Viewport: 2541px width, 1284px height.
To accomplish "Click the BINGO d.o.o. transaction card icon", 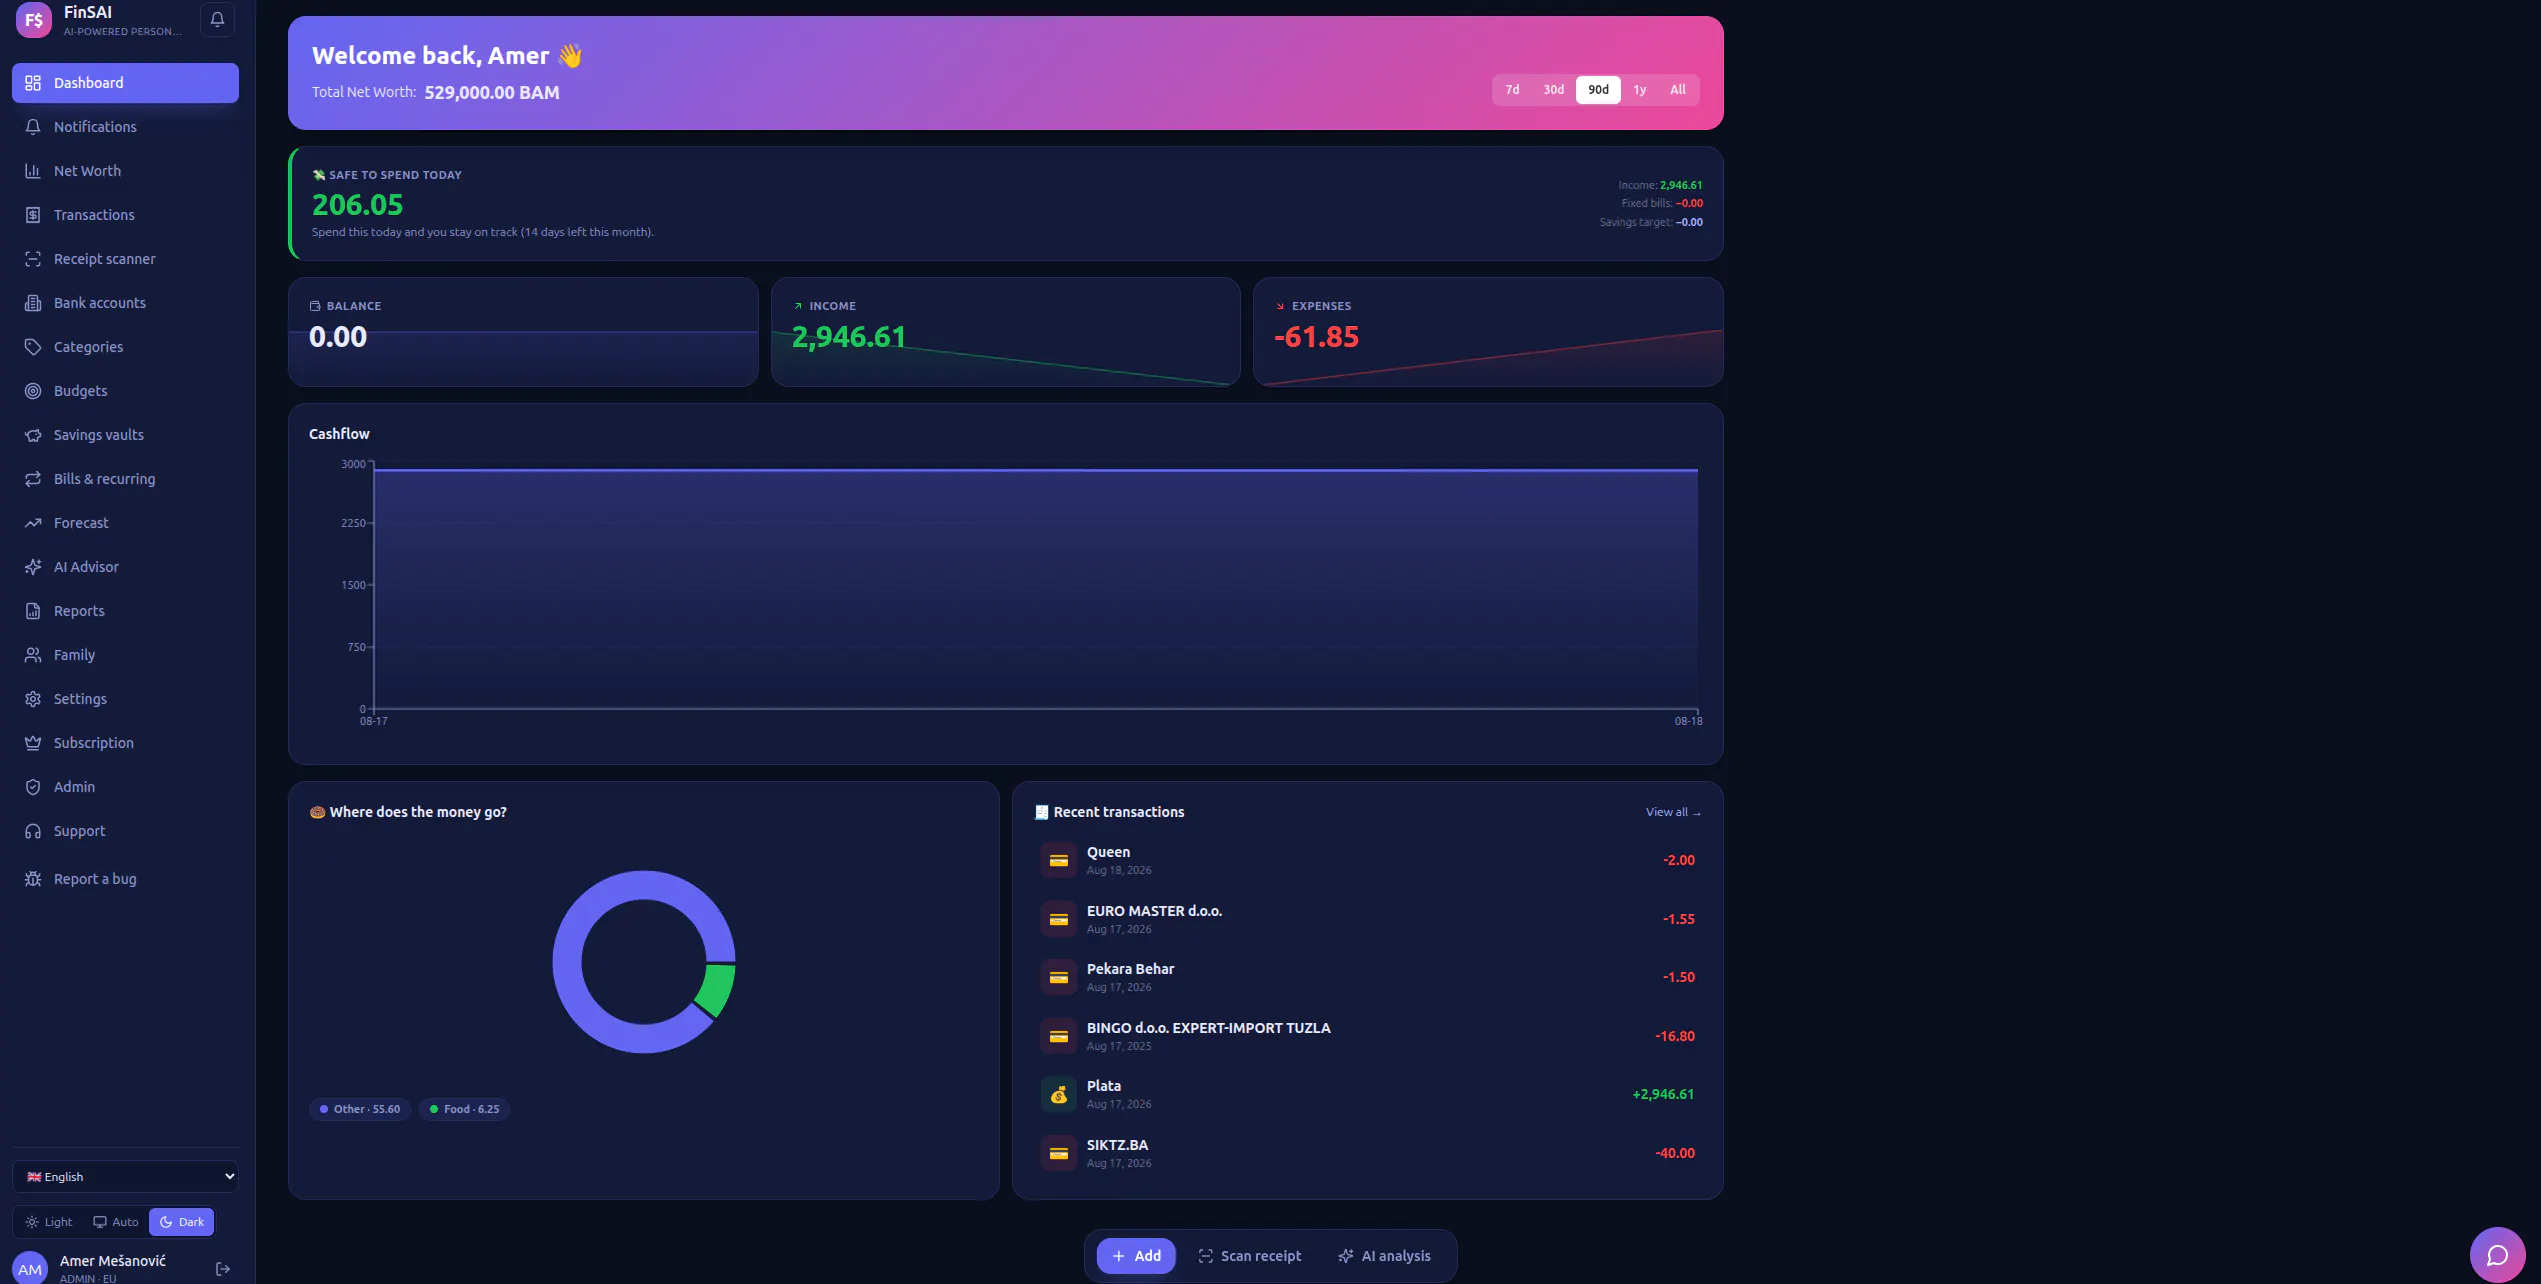I will (1058, 1036).
